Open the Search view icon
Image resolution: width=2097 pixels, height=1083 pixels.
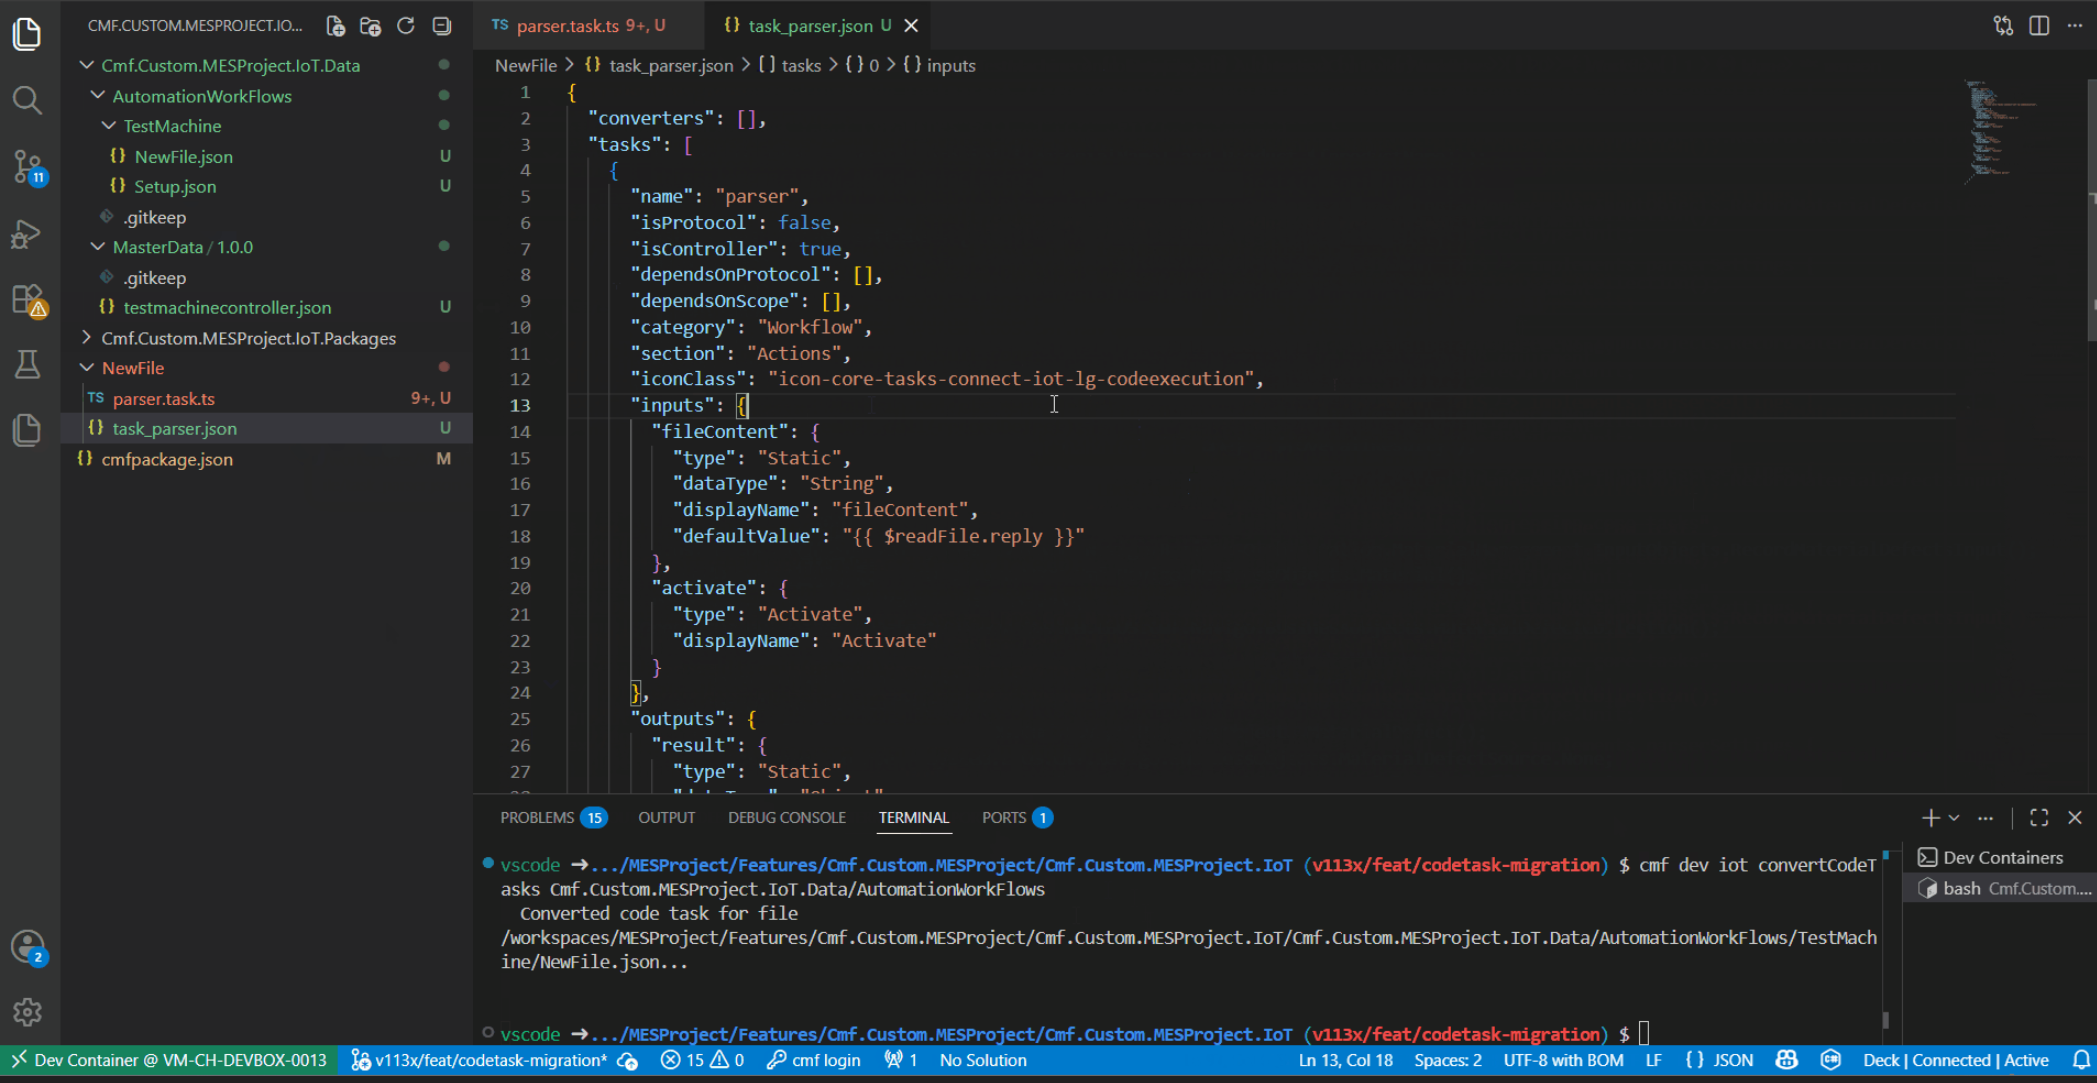click(27, 99)
